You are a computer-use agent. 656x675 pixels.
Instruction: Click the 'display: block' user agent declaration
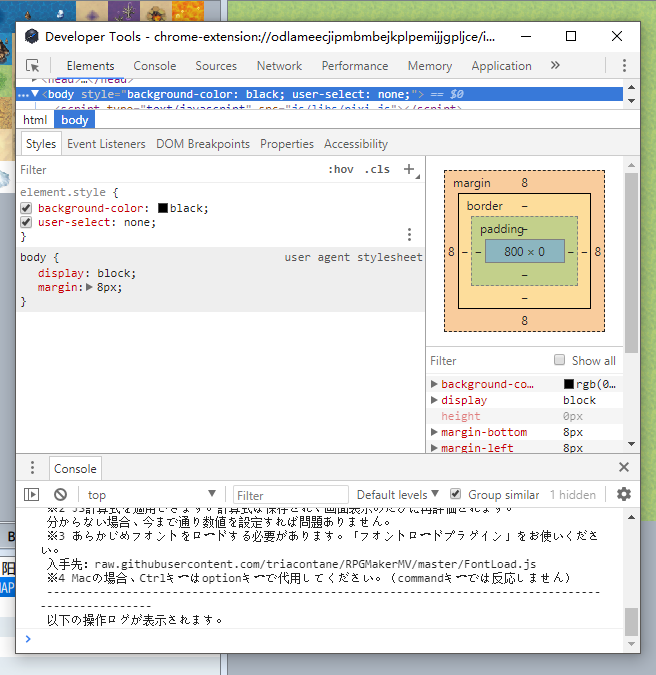(x=87, y=273)
